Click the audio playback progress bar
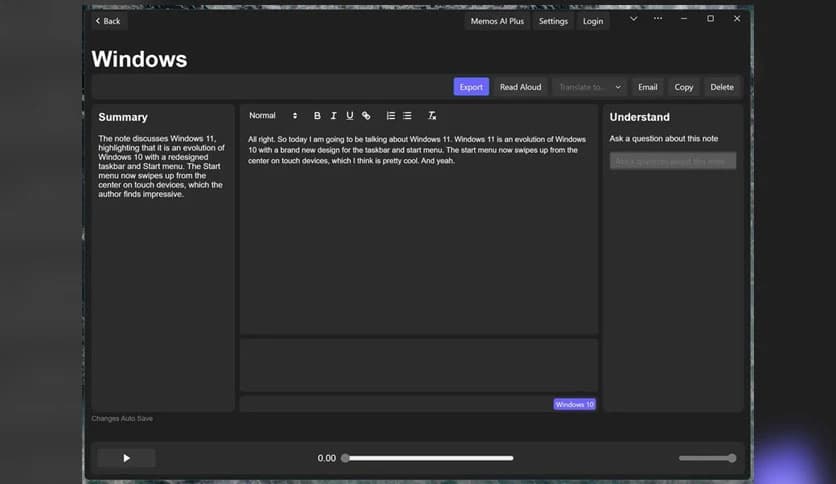The width and height of the screenshot is (836, 484). [429, 458]
